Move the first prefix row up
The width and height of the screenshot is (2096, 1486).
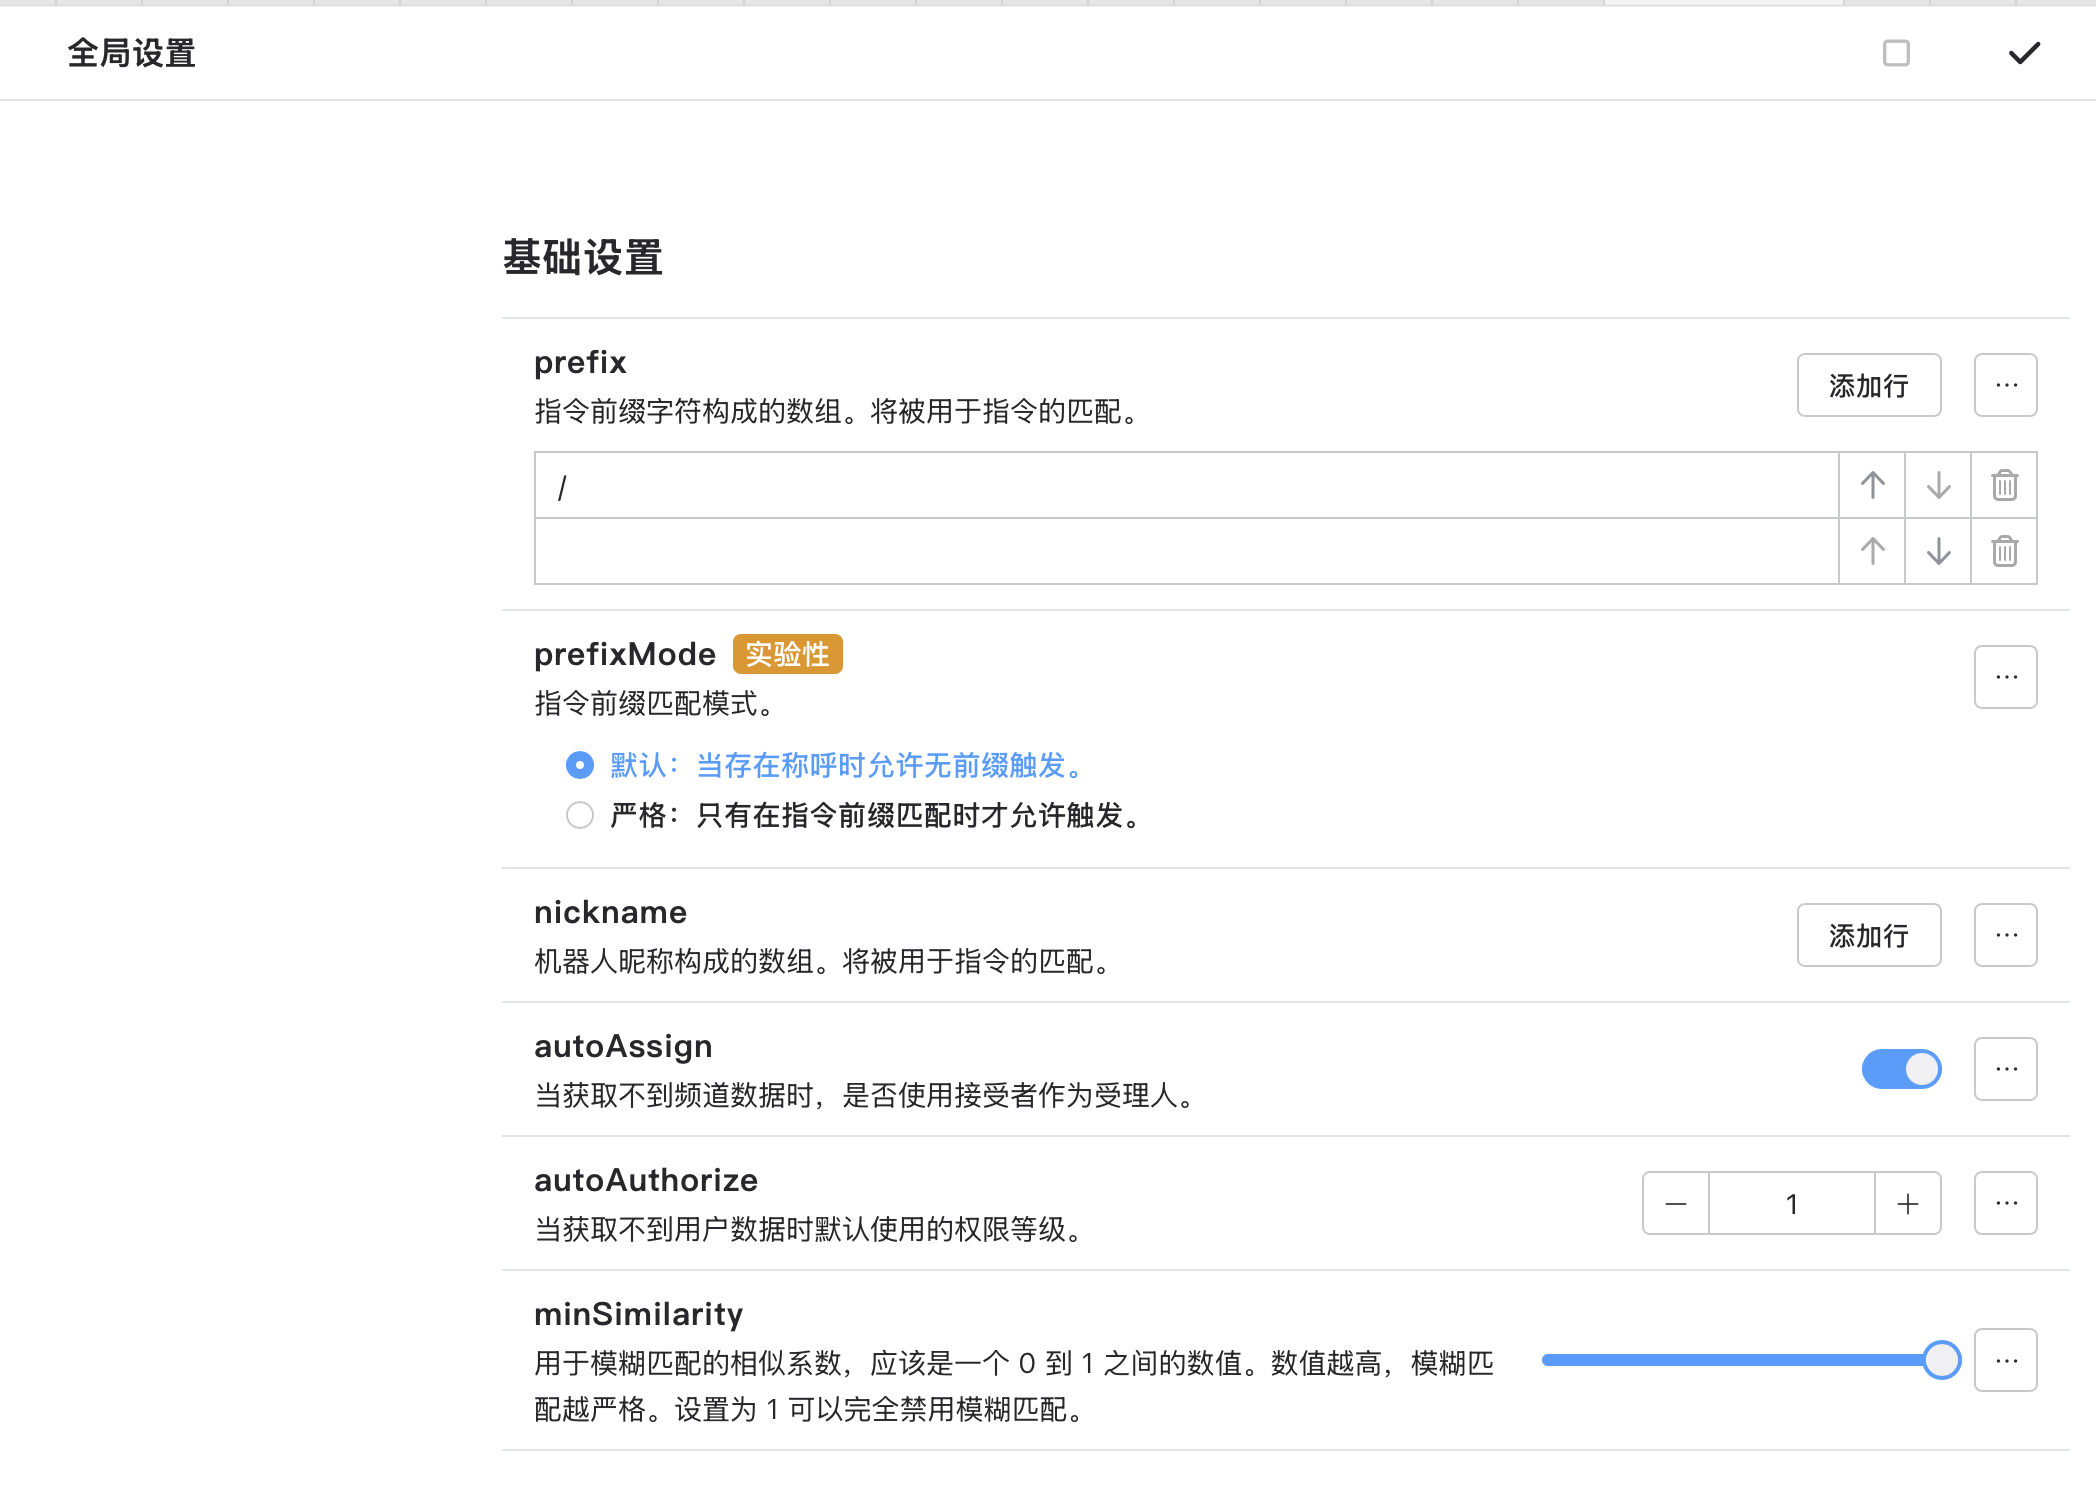1872,485
